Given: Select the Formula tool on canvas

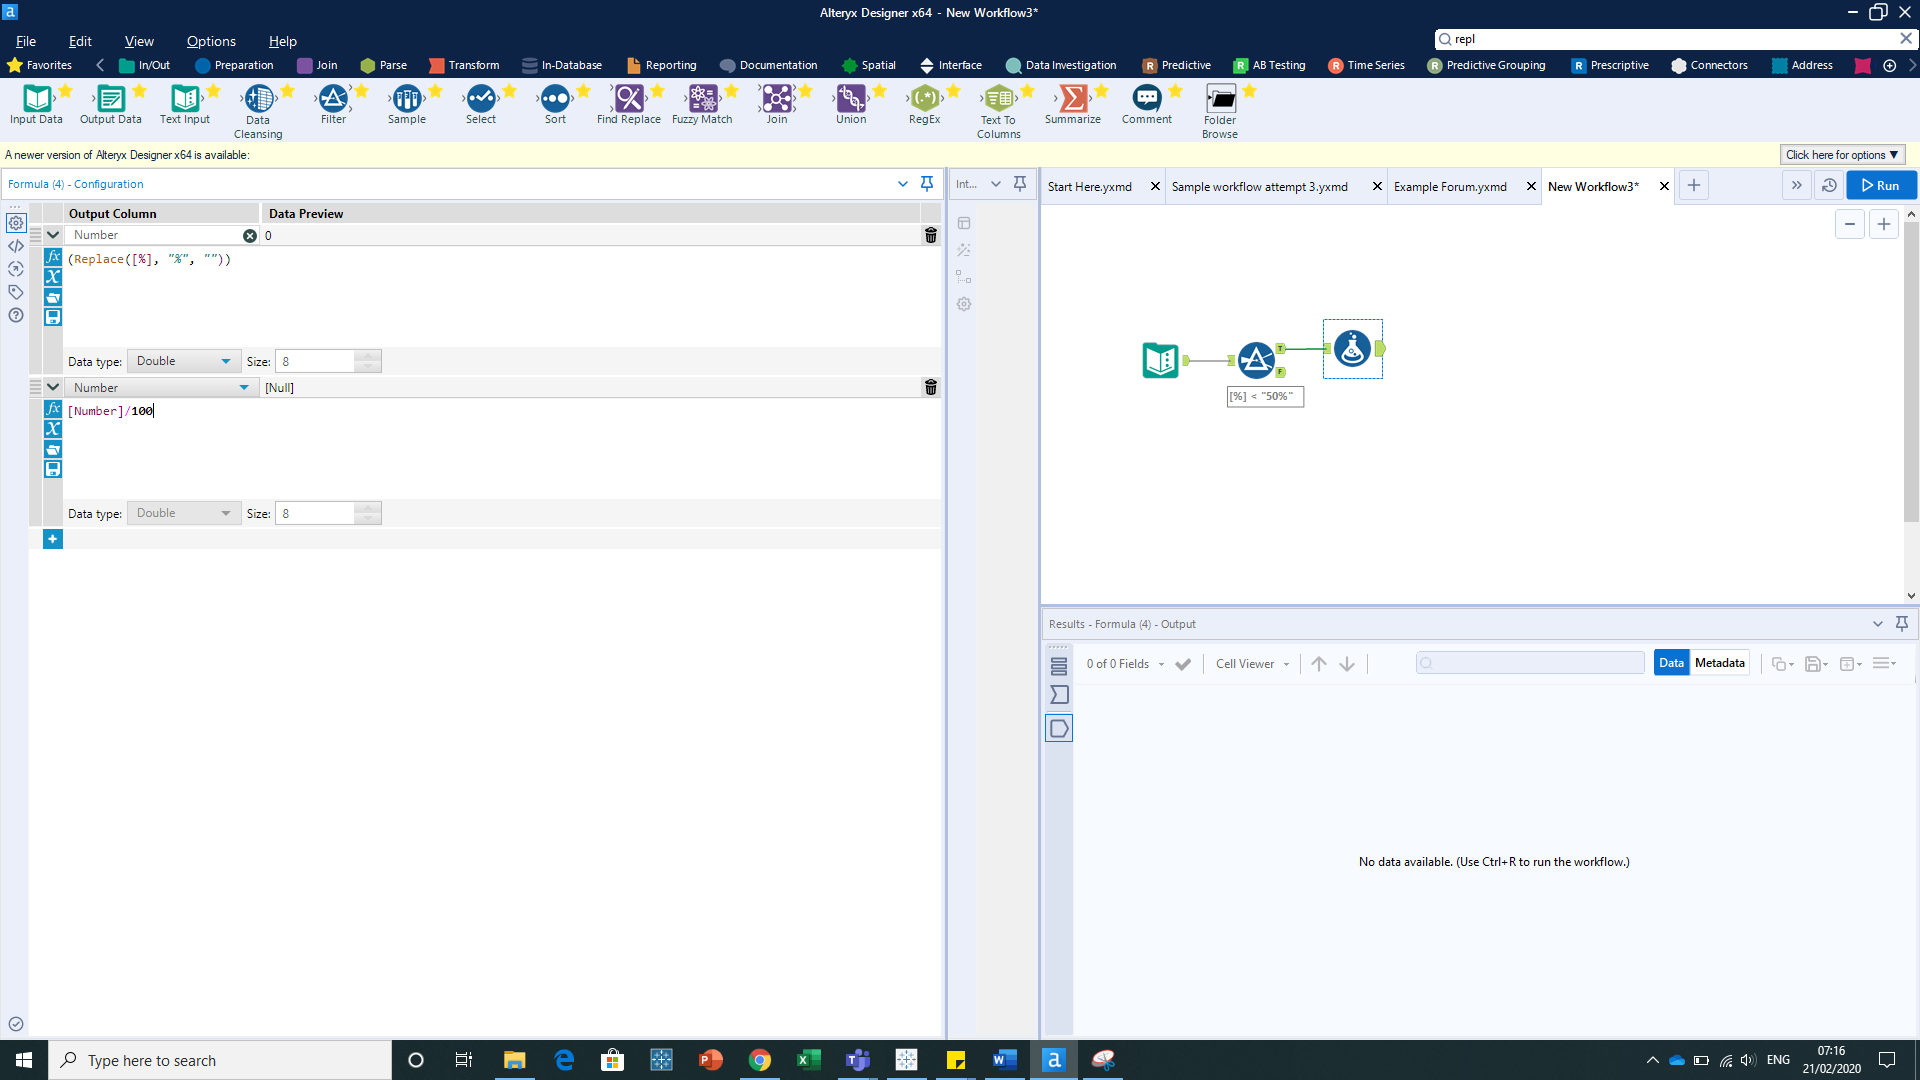Looking at the screenshot, I should (1352, 349).
